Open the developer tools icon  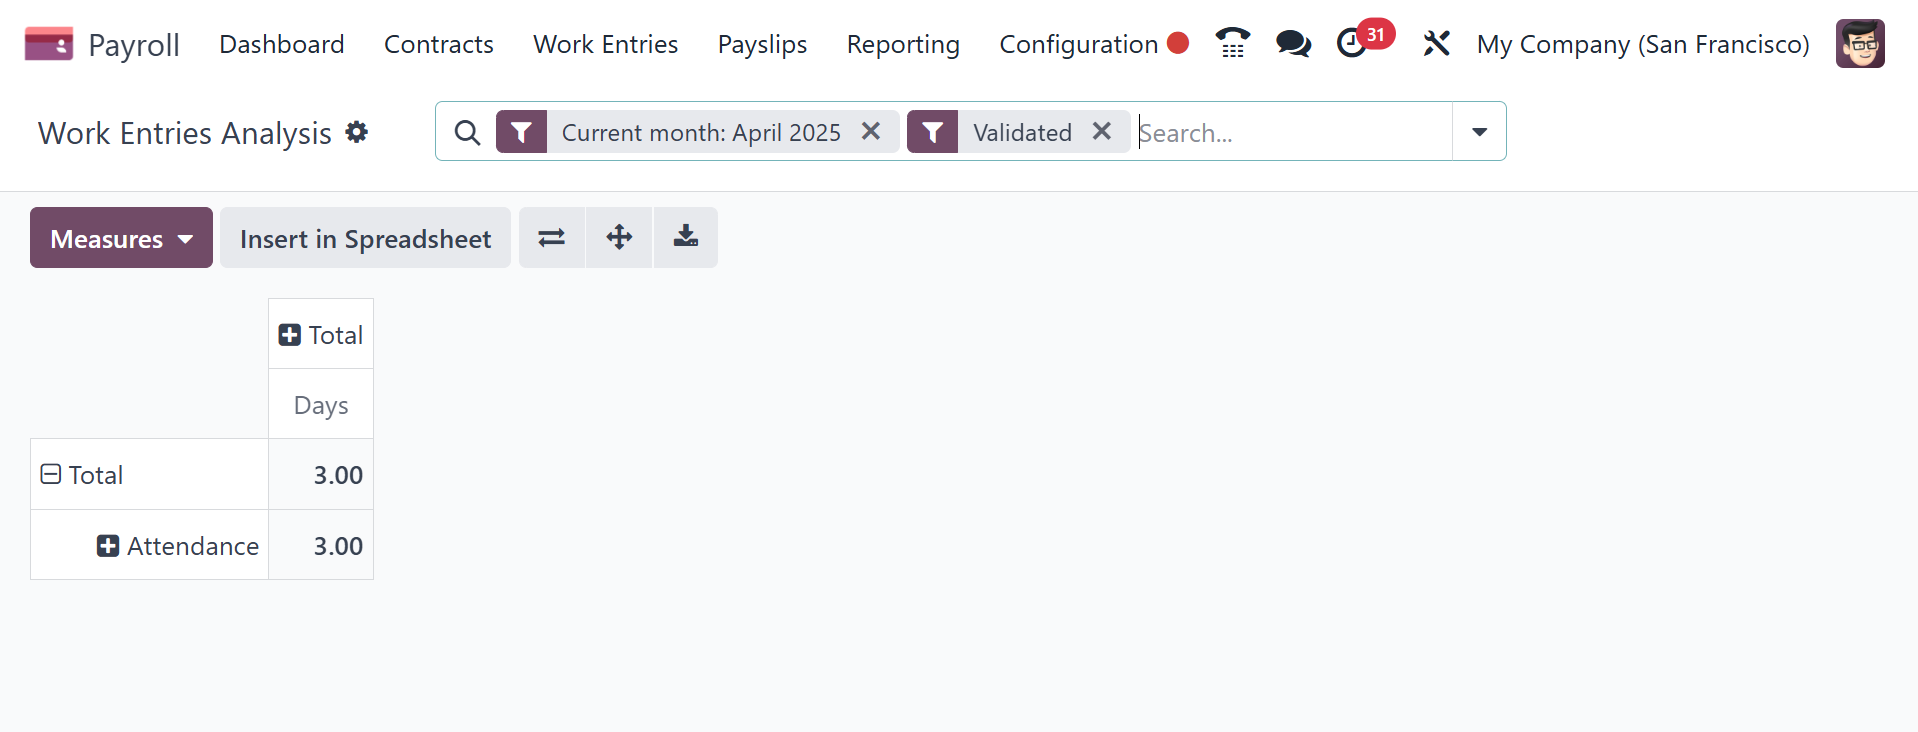point(1436,44)
